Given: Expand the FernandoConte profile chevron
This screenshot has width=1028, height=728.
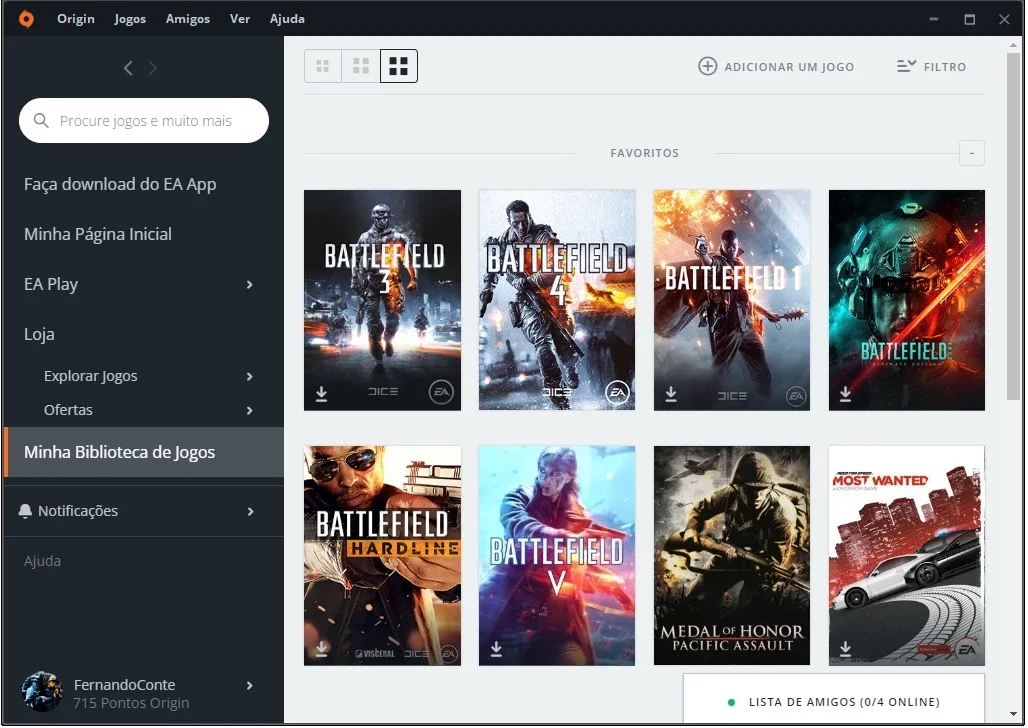Looking at the screenshot, I should pos(249,685).
